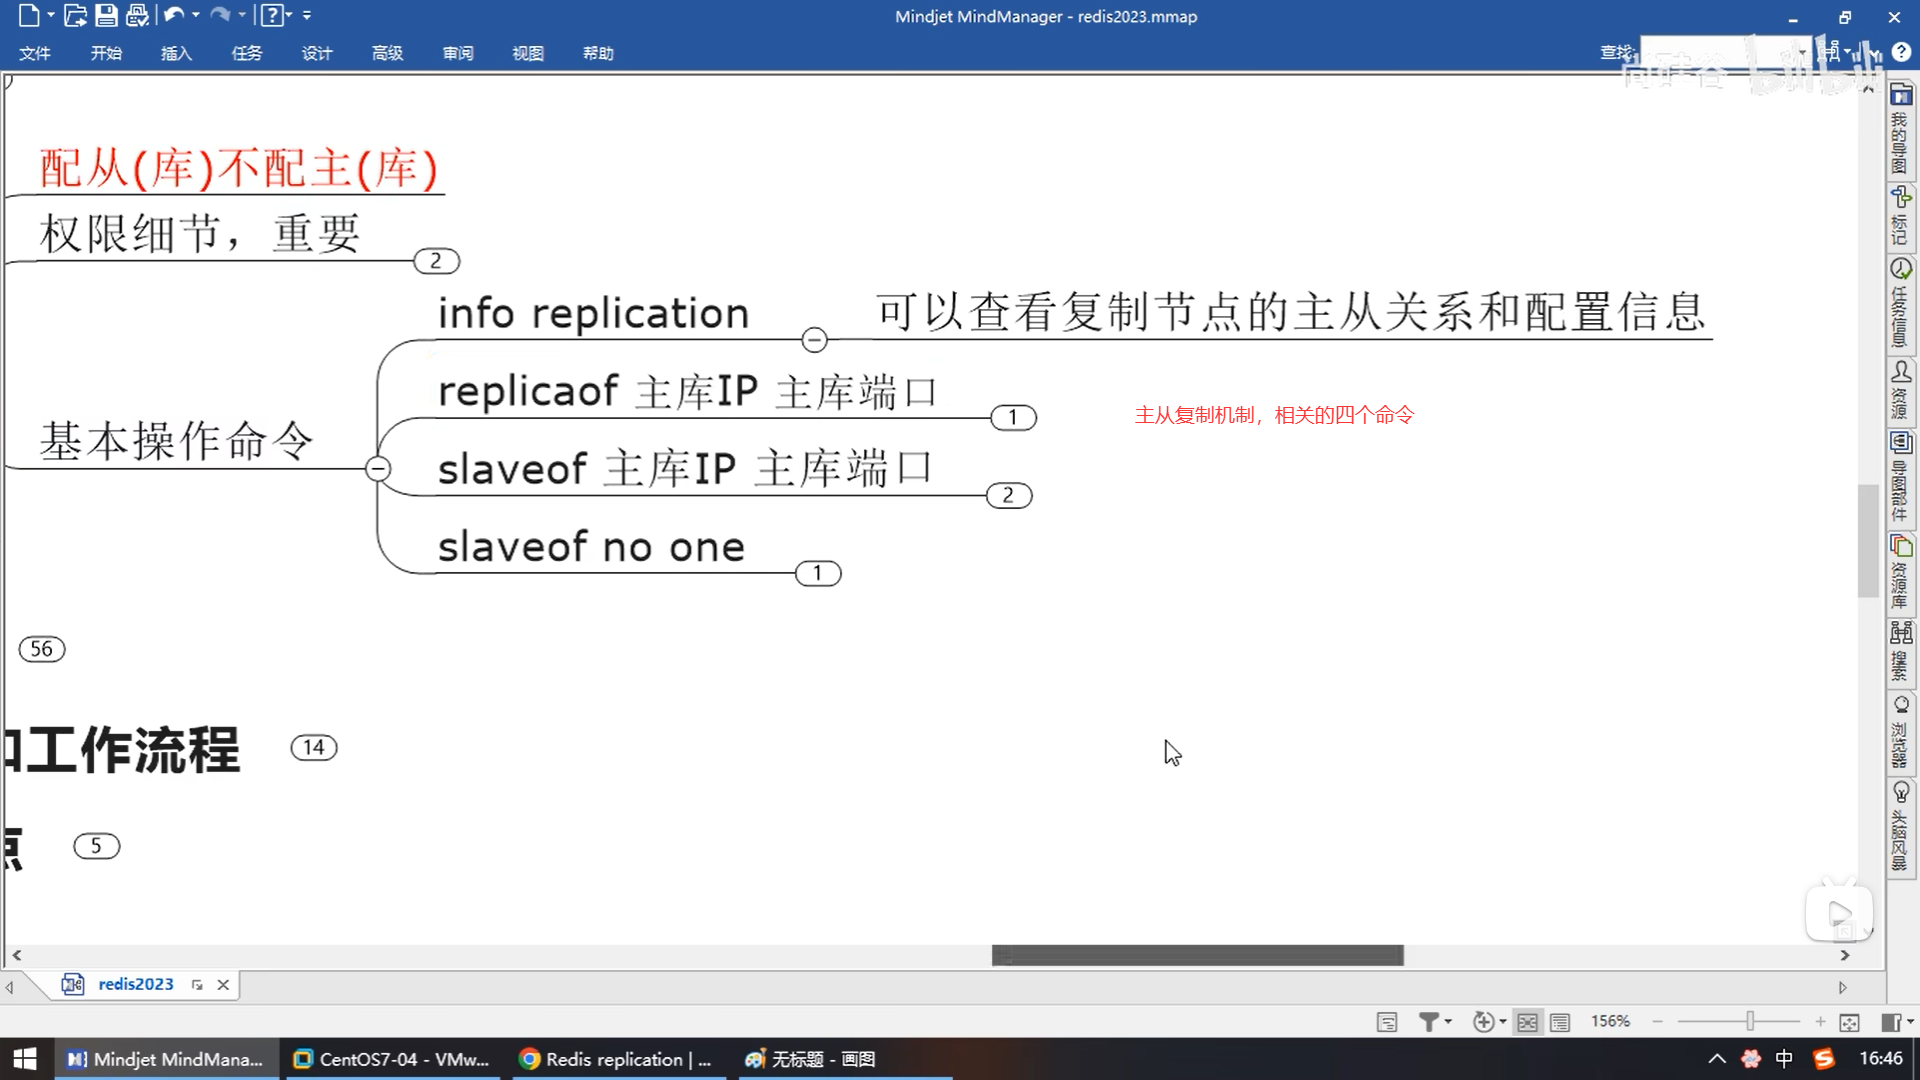Collapse the 基本操作命令 branch
This screenshot has height=1080, width=1920.
coord(378,468)
